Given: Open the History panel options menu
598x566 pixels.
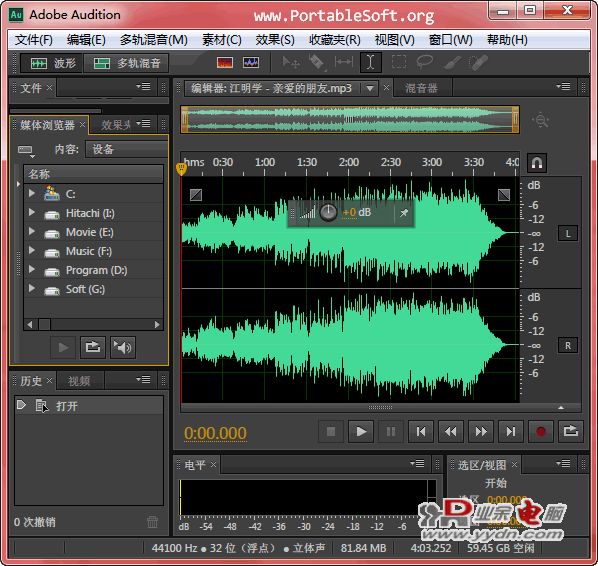Looking at the screenshot, I should [143, 379].
